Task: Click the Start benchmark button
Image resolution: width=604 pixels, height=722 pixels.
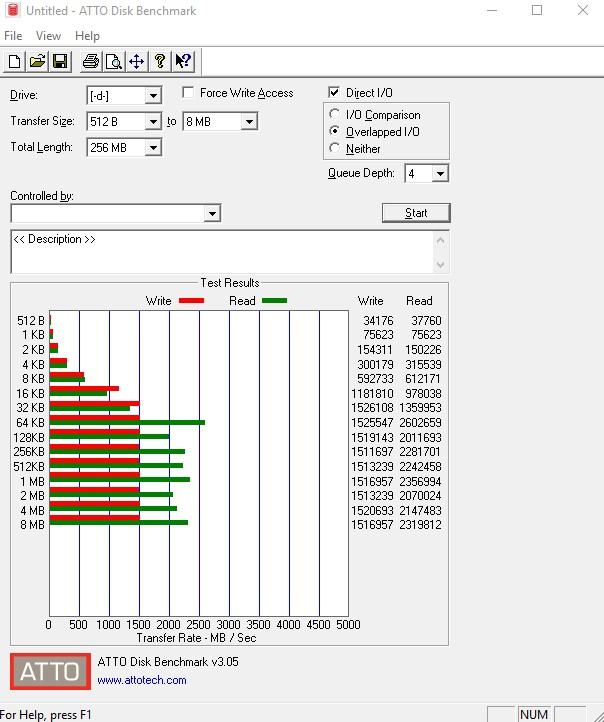Action: pyautogui.click(x=416, y=213)
